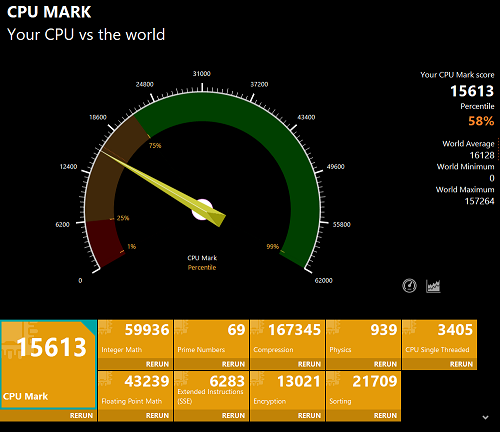Switch to the distribution chart view icon
The height and width of the screenshot is (432, 500).
[x=433, y=286]
